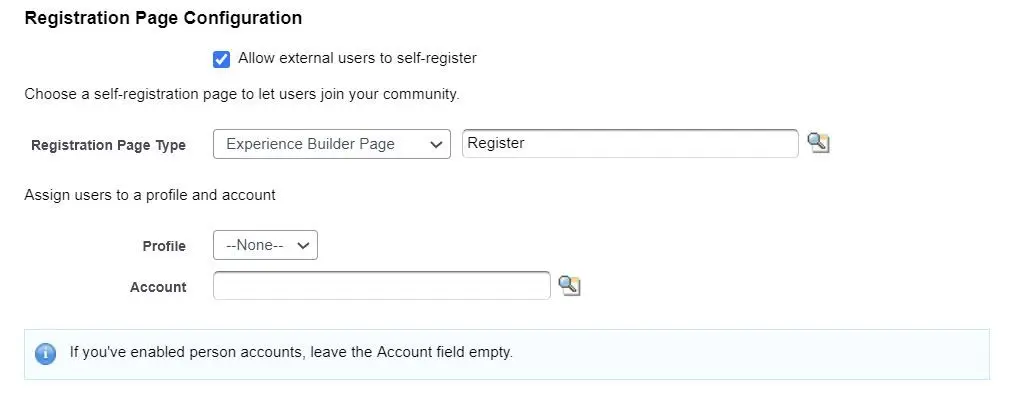Click the Registration Page Configuration heading

point(163,18)
